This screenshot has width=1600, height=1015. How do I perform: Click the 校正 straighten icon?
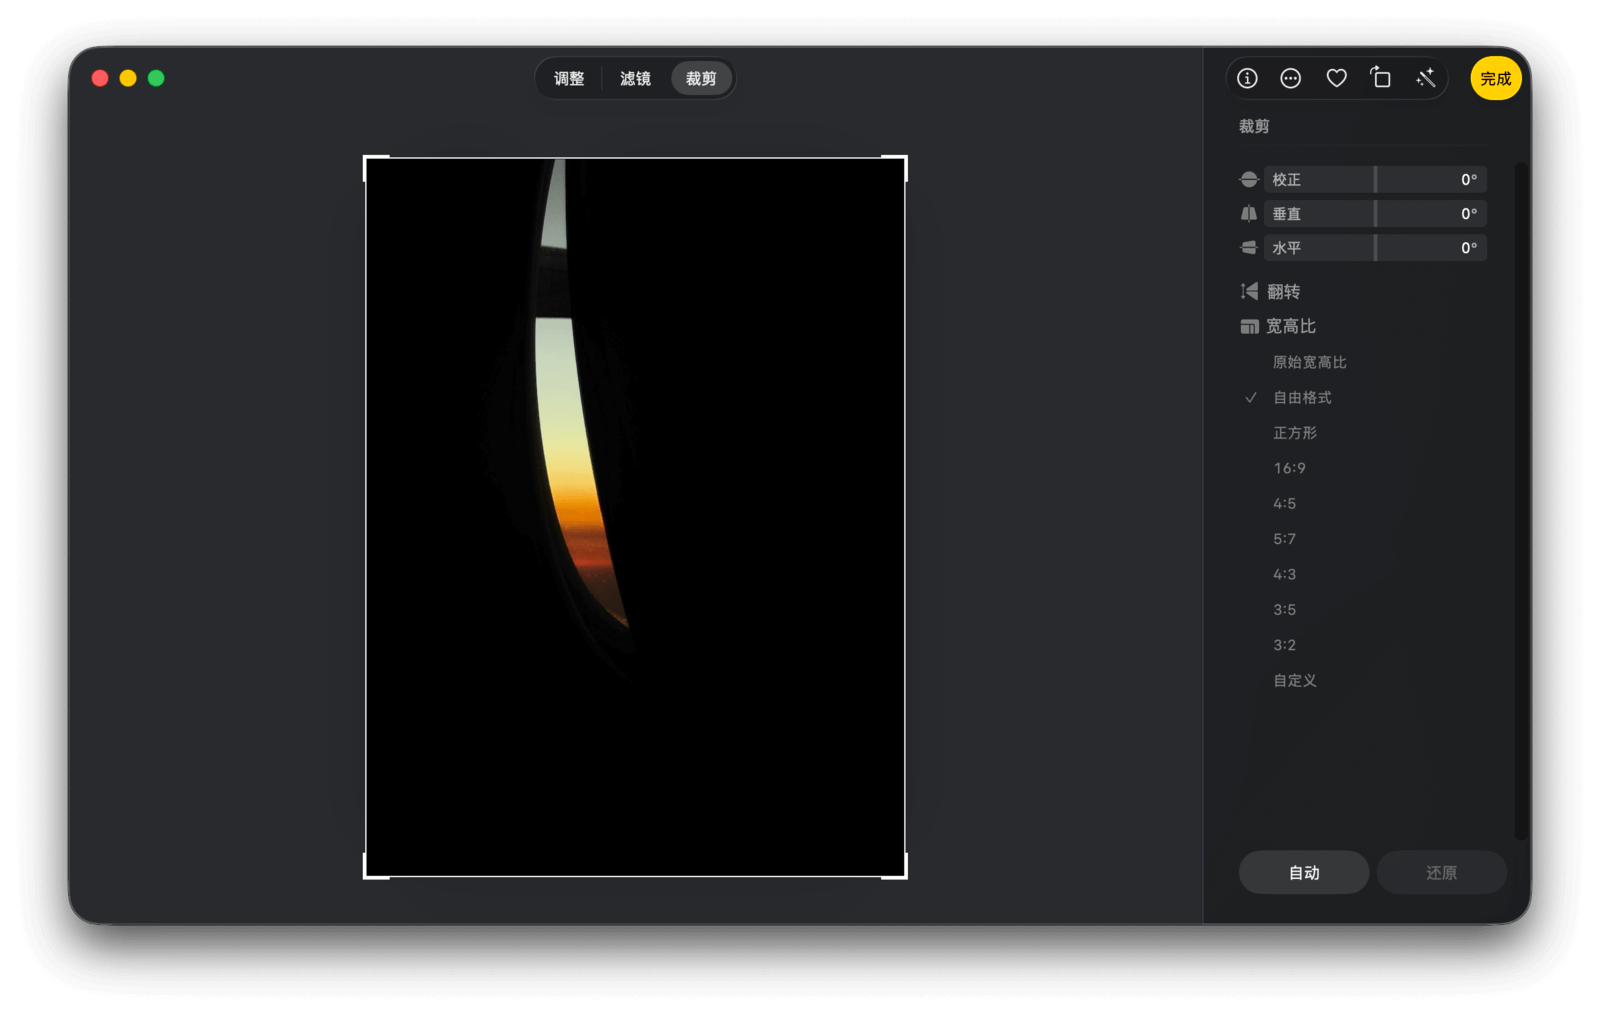click(x=1249, y=179)
